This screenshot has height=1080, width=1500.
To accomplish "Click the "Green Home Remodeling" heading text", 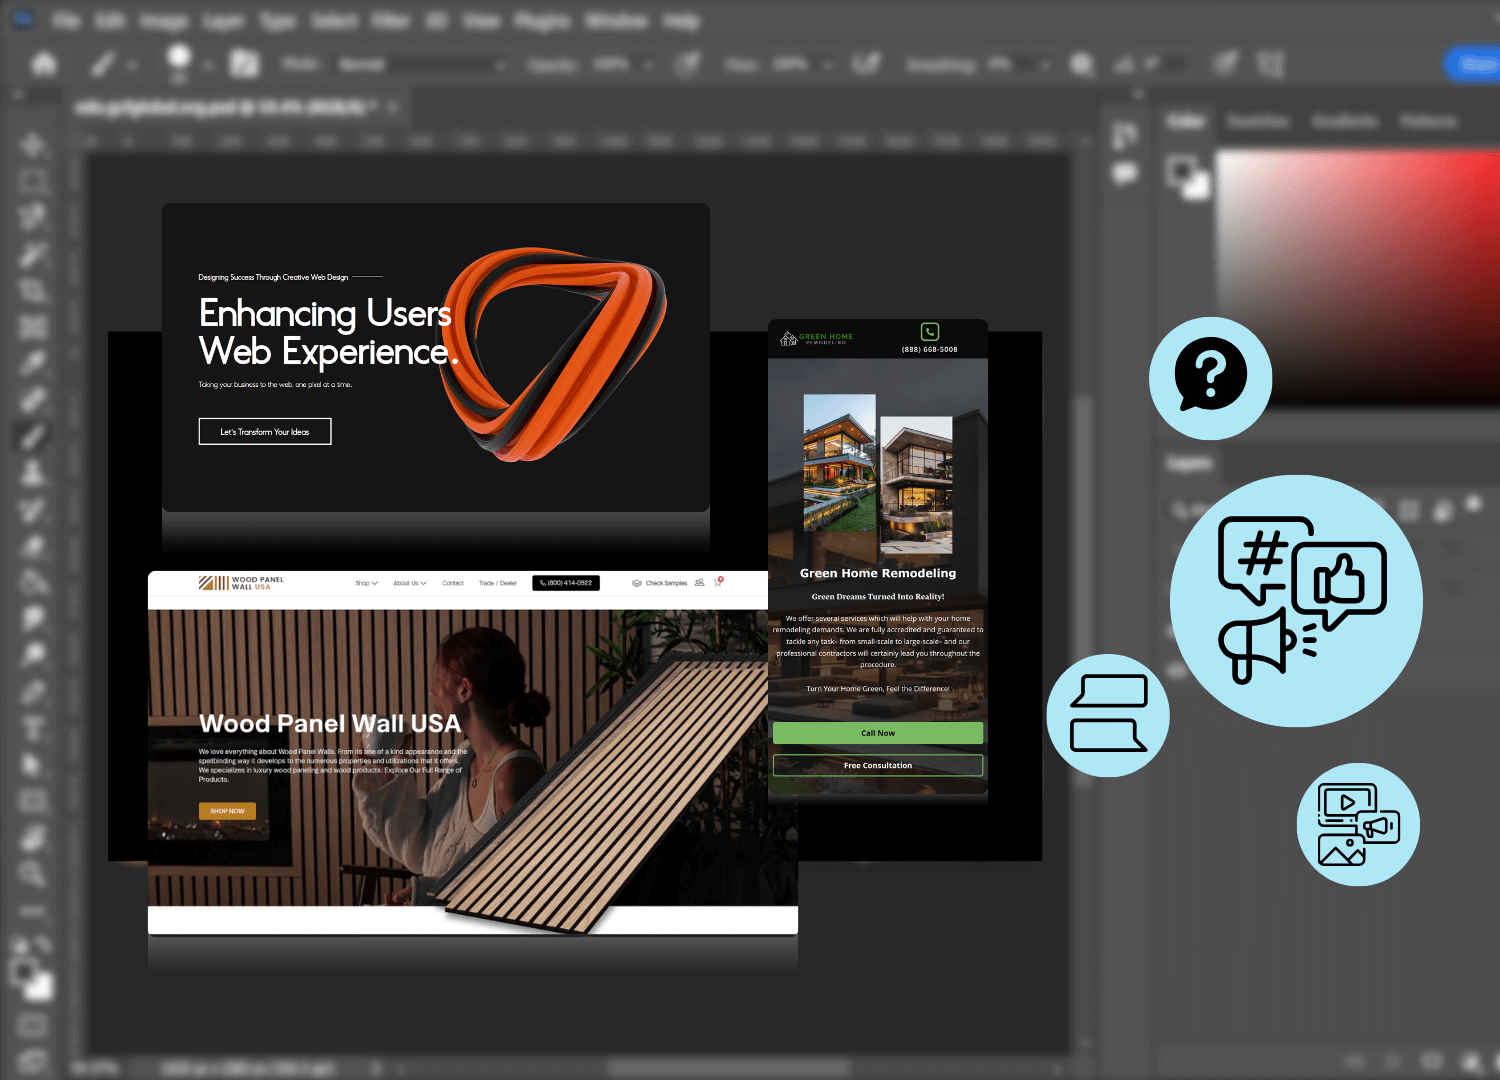I will [x=878, y=573].
